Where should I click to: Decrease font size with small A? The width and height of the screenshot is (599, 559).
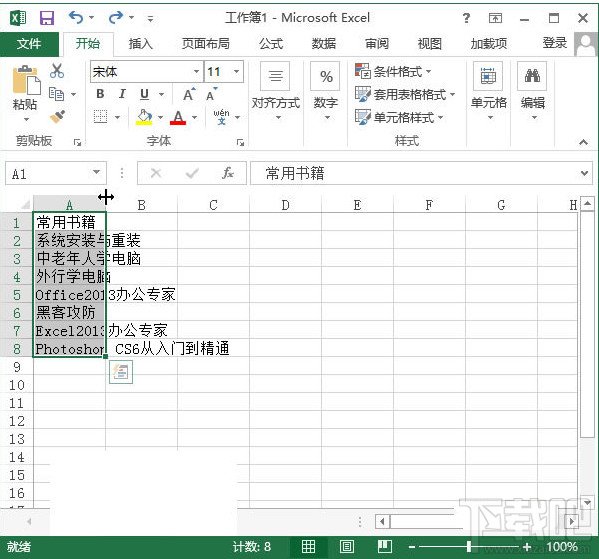coord(211,94)
